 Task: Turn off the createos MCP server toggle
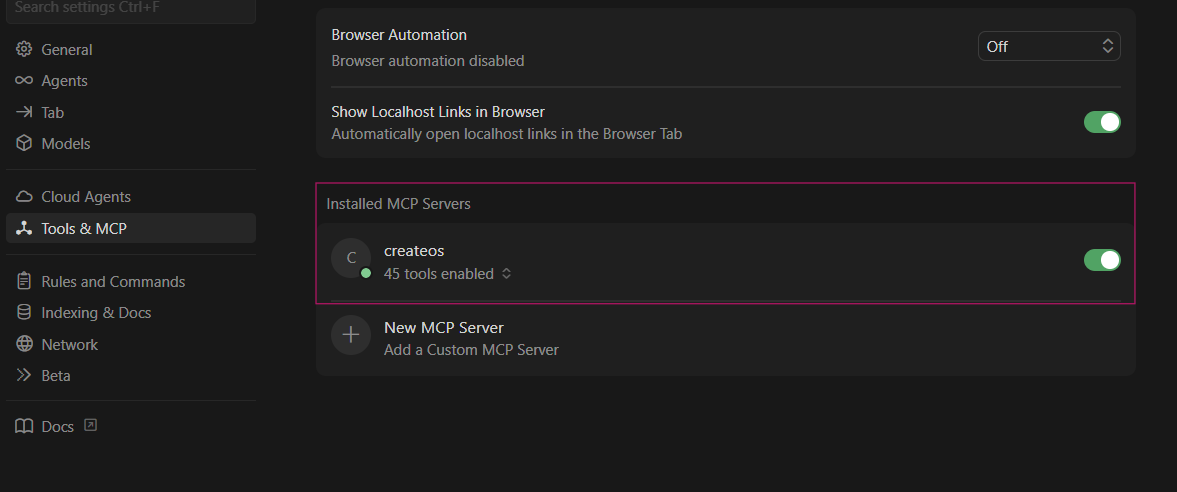pos(1102,260)
